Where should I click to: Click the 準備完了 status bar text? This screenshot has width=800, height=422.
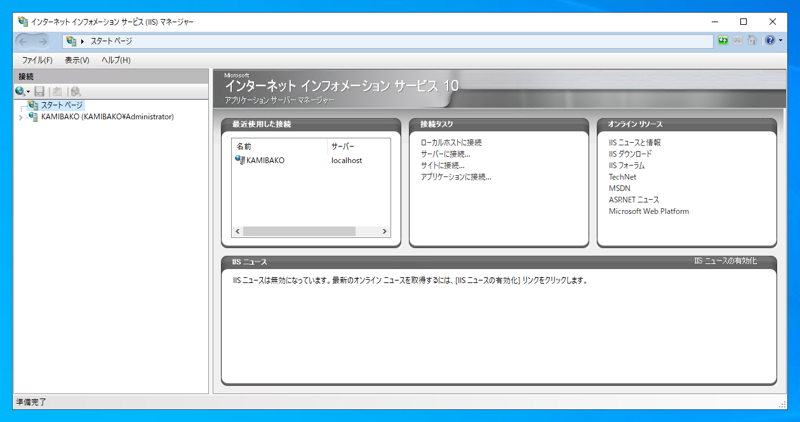[31, 402]
